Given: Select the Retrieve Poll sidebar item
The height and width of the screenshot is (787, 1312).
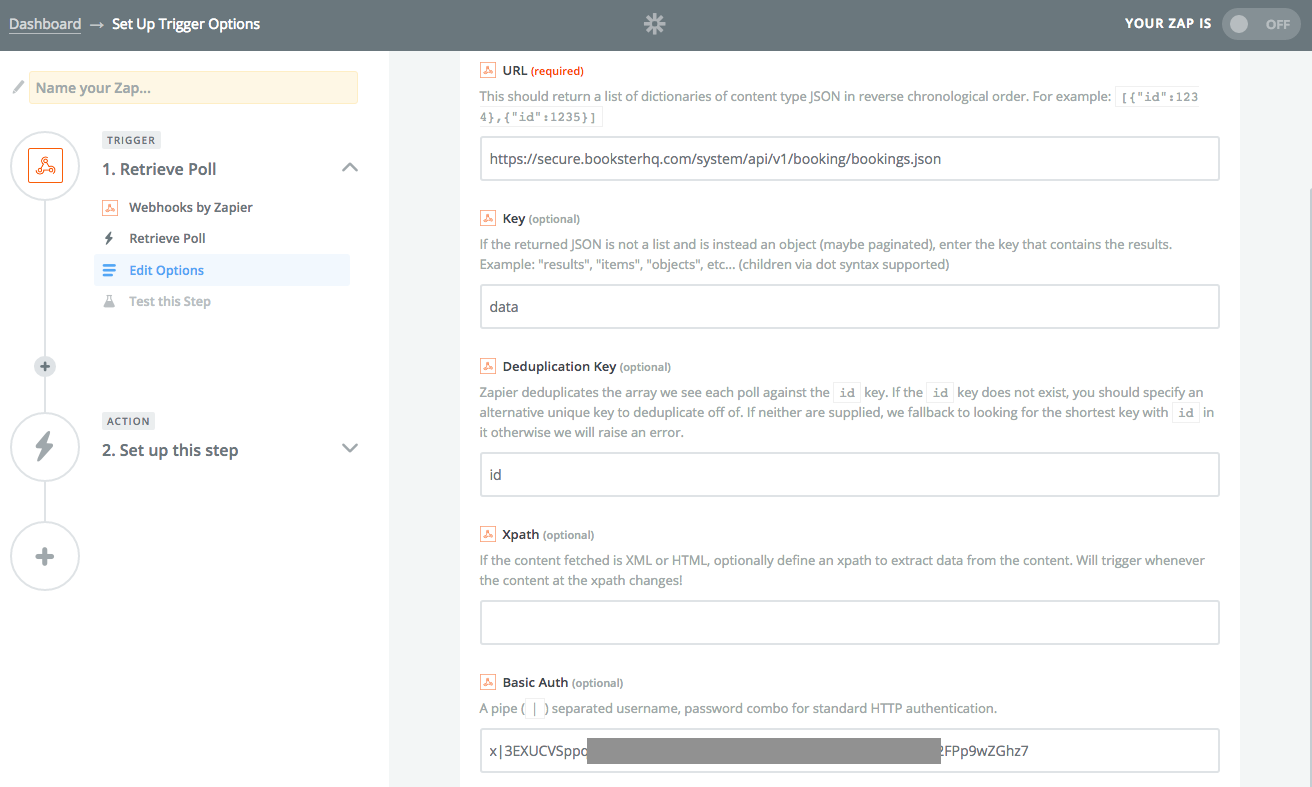Looking at the screenshot, I should [167, 239].
